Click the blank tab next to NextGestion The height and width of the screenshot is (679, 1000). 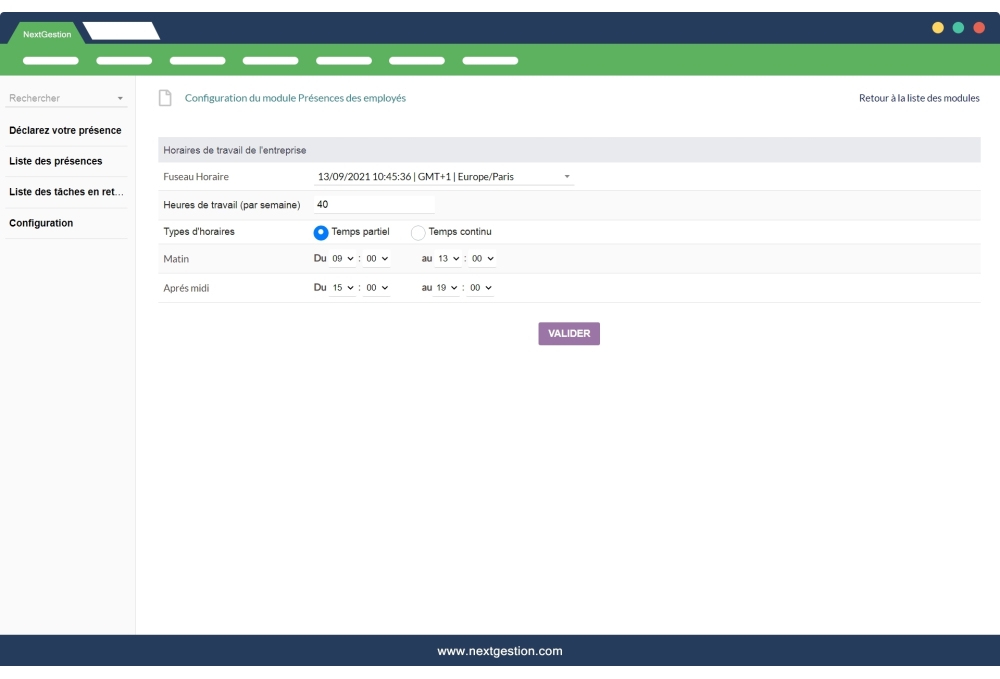122,32
